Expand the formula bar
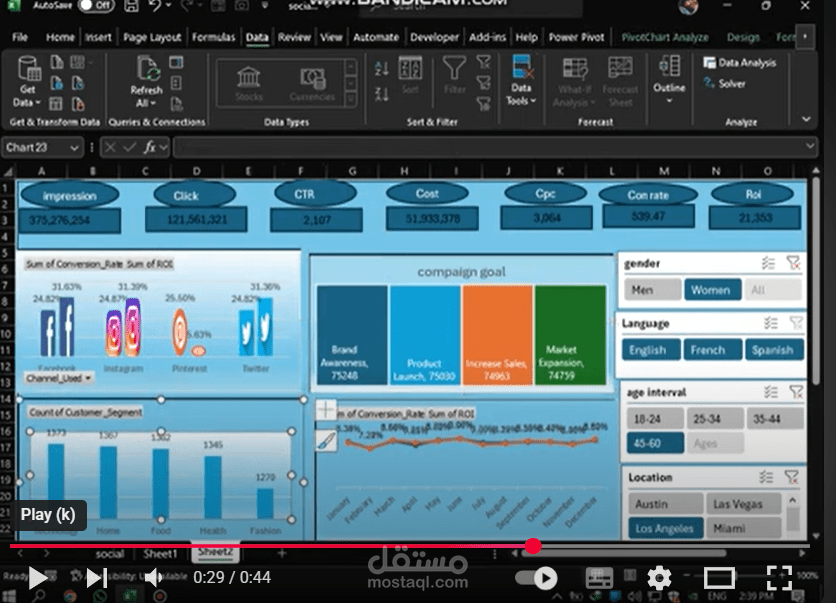The width and height of the screenshot is (836, 603). tap(810, 146)
